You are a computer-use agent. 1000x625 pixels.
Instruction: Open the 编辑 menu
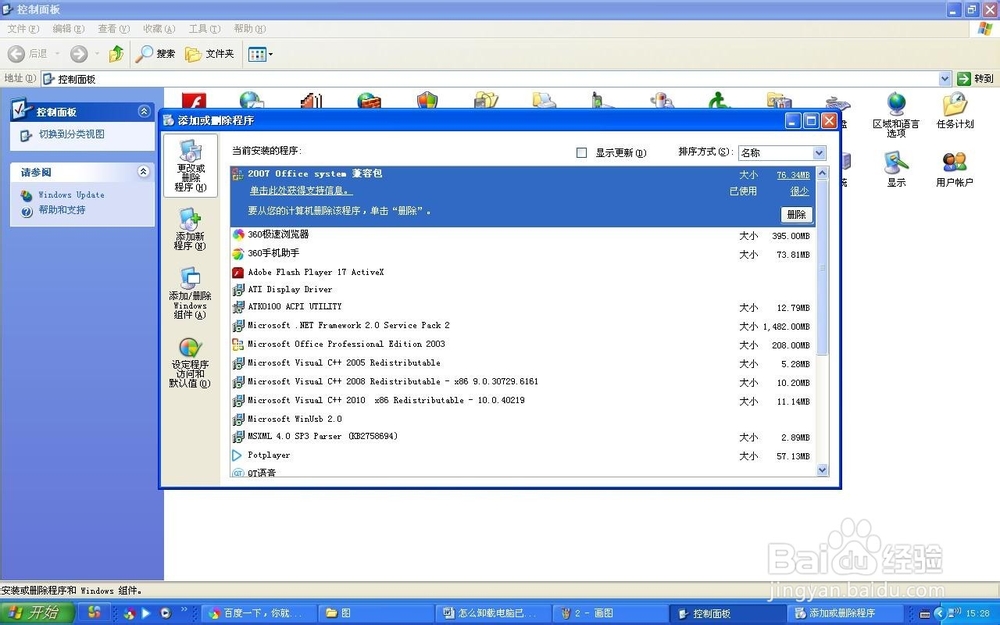(x=68, y=29)
